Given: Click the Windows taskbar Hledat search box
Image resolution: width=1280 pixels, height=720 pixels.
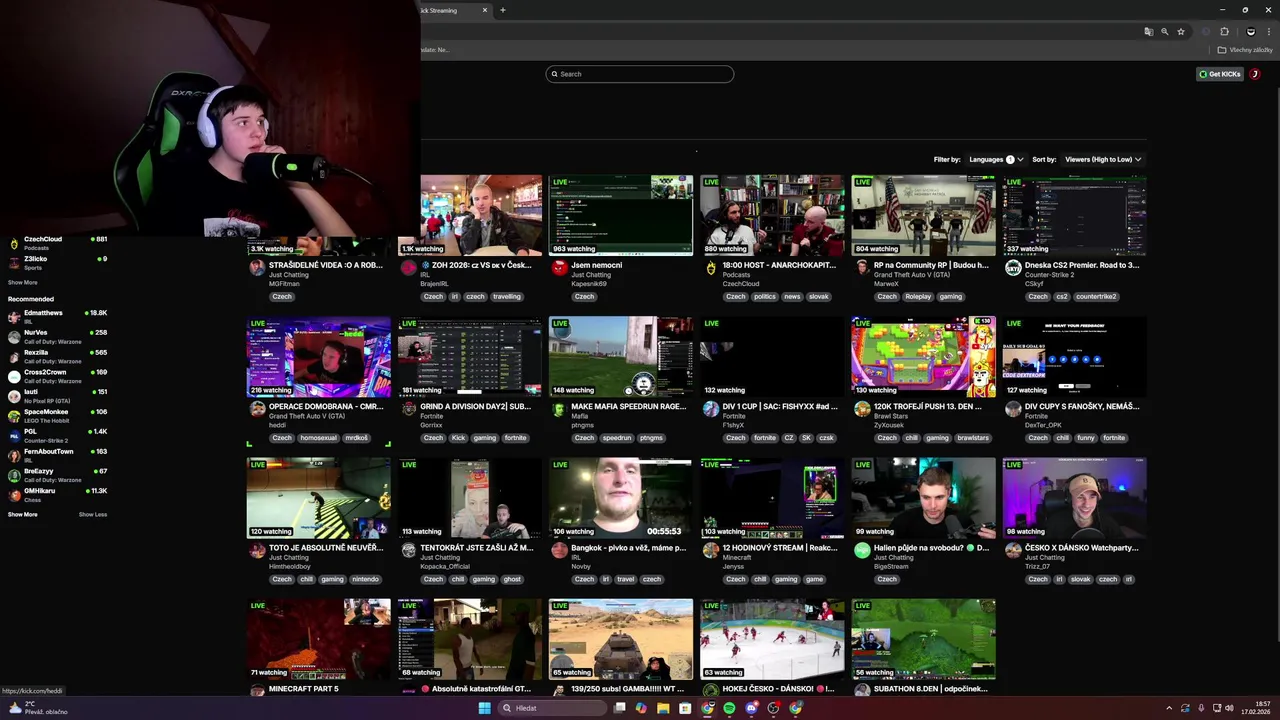Looking at the screenshot, I should click(x=553, y=708).
